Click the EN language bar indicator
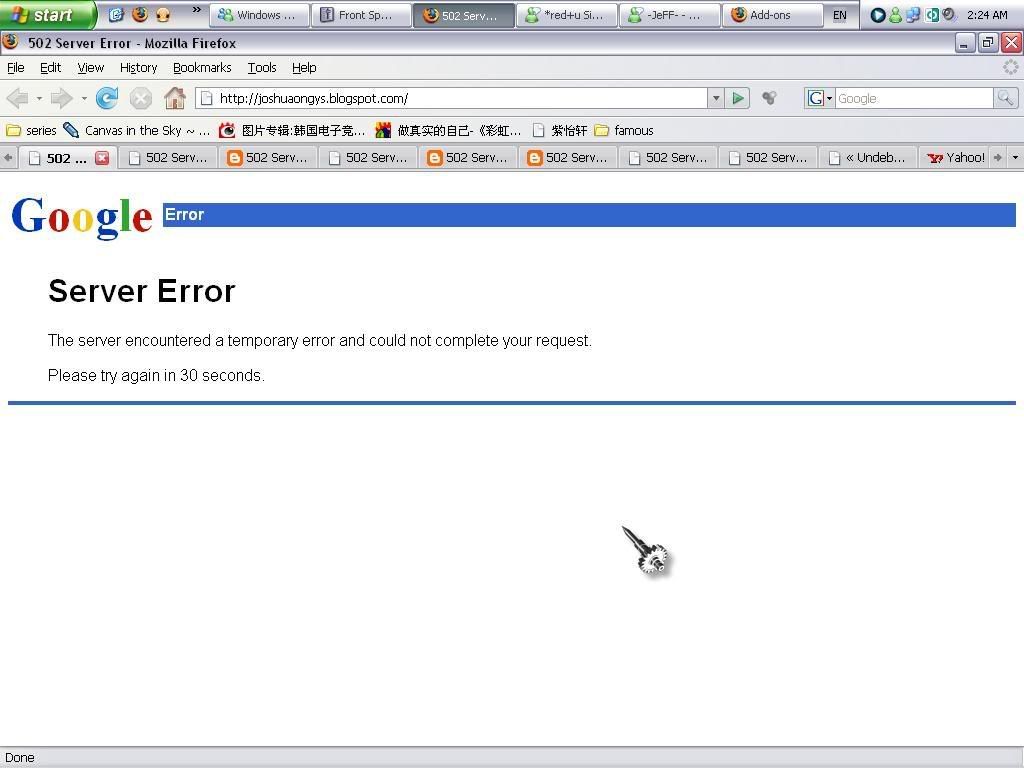The image size is (1024, 768). coord(840,15)
